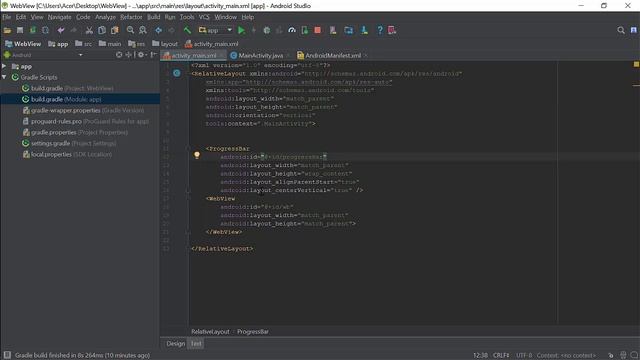Screen dimensions: 640x360
Task: Click the Make Project hammer icon
Action: [x=187, y=30]
